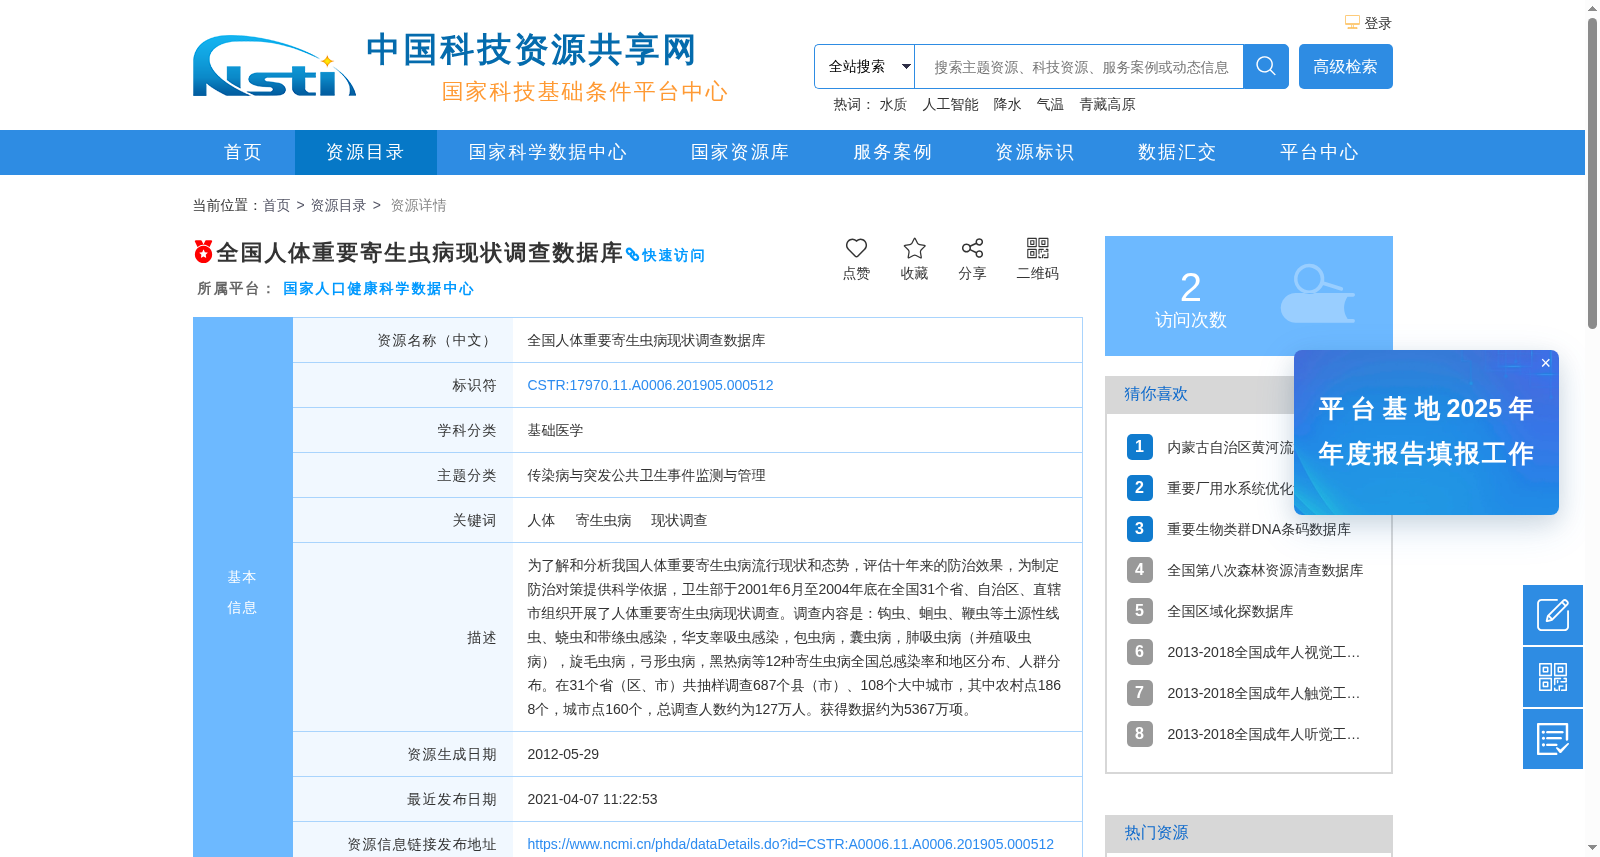Click the magnifier search button
Screen dimensions: 1600x857
1266,66
